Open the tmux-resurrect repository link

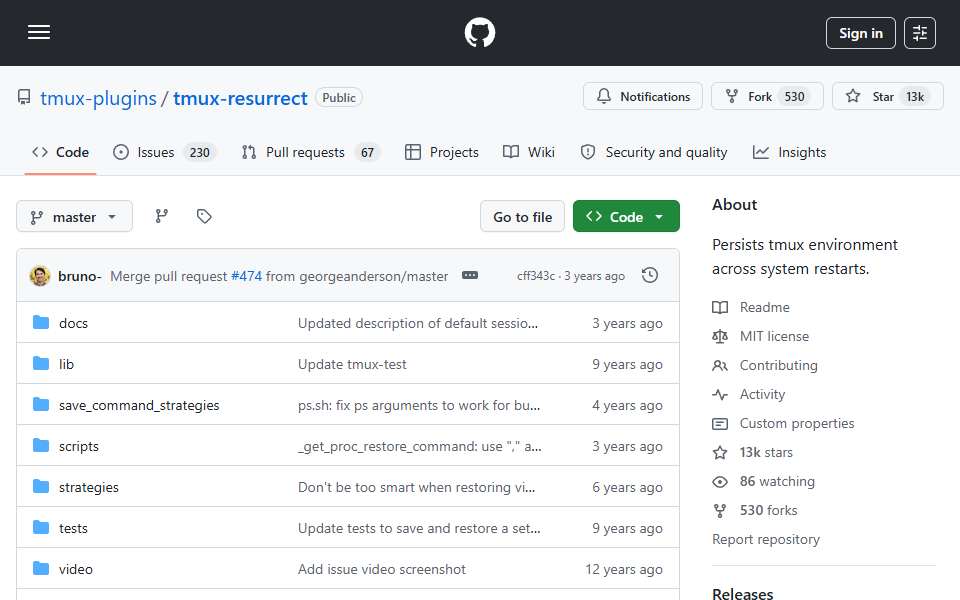click(240, 98)
